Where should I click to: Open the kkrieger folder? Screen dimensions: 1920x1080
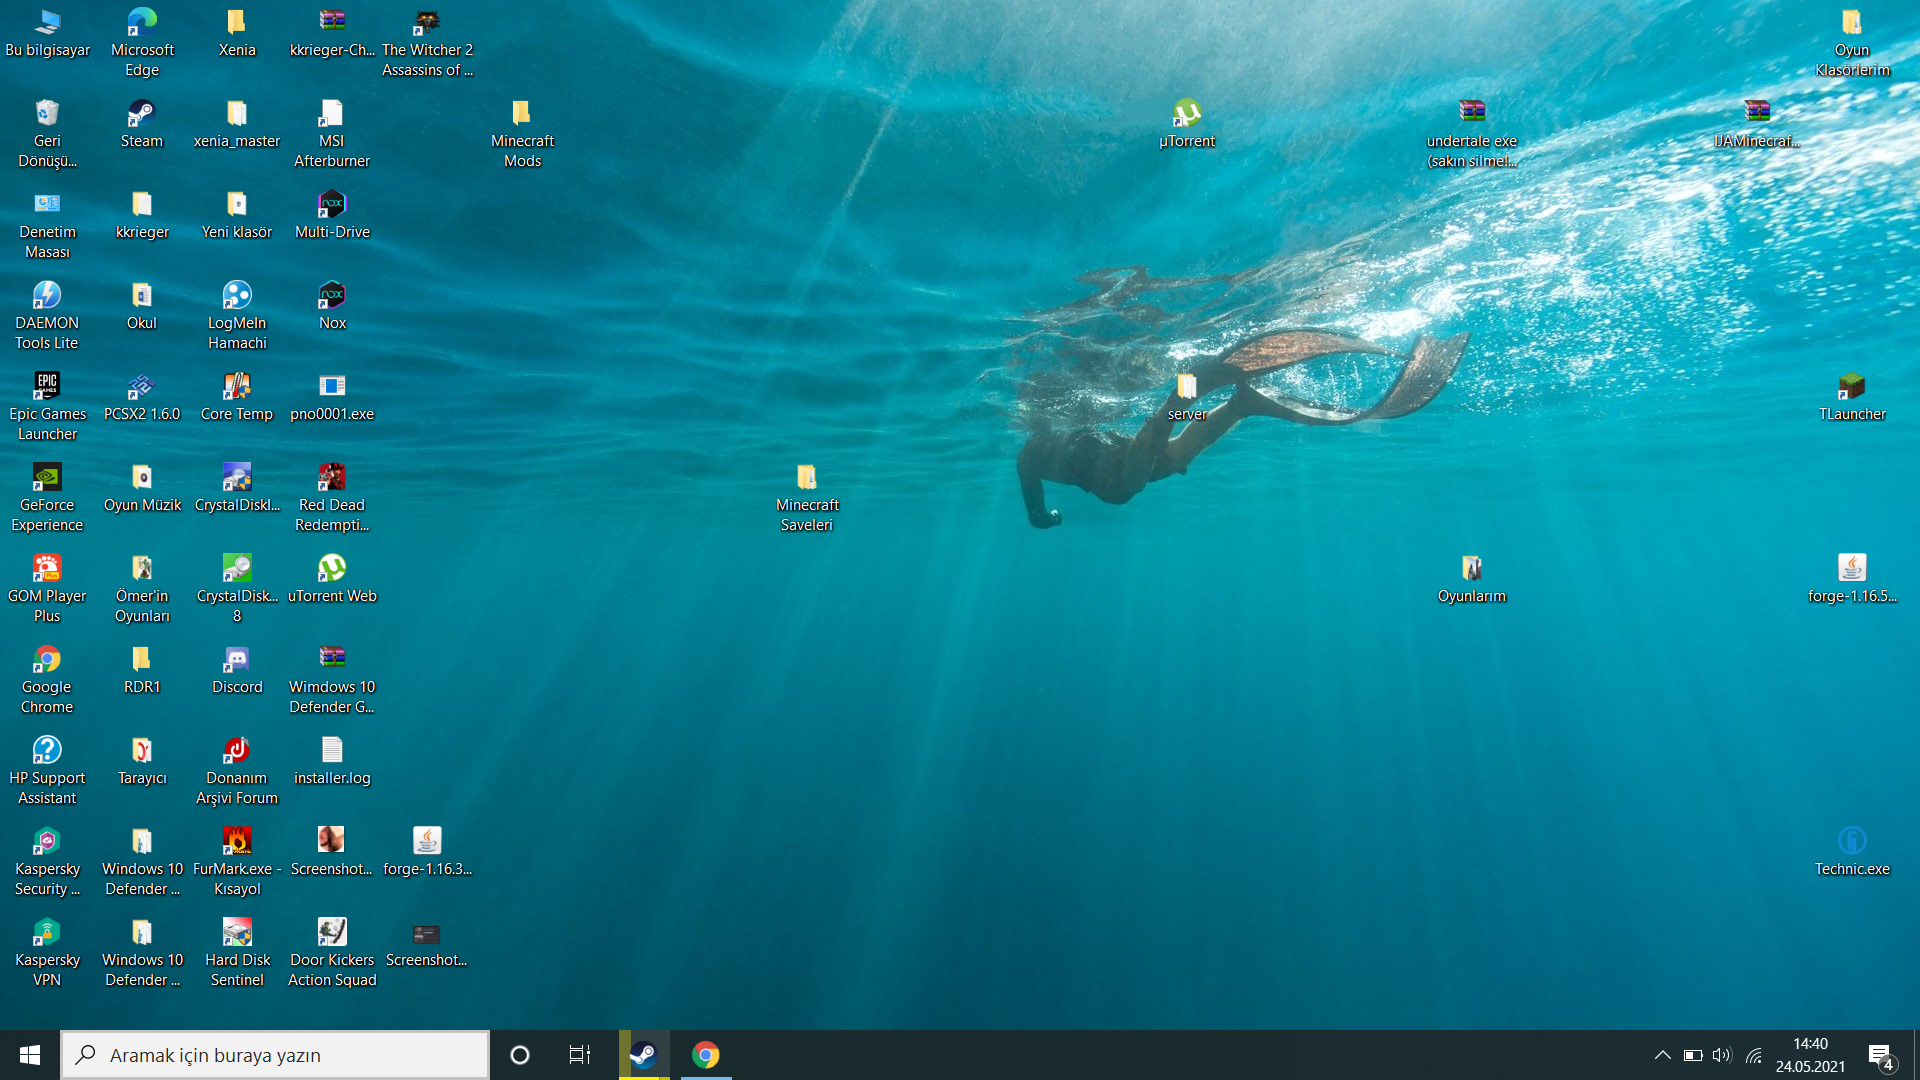click(142, 215)
